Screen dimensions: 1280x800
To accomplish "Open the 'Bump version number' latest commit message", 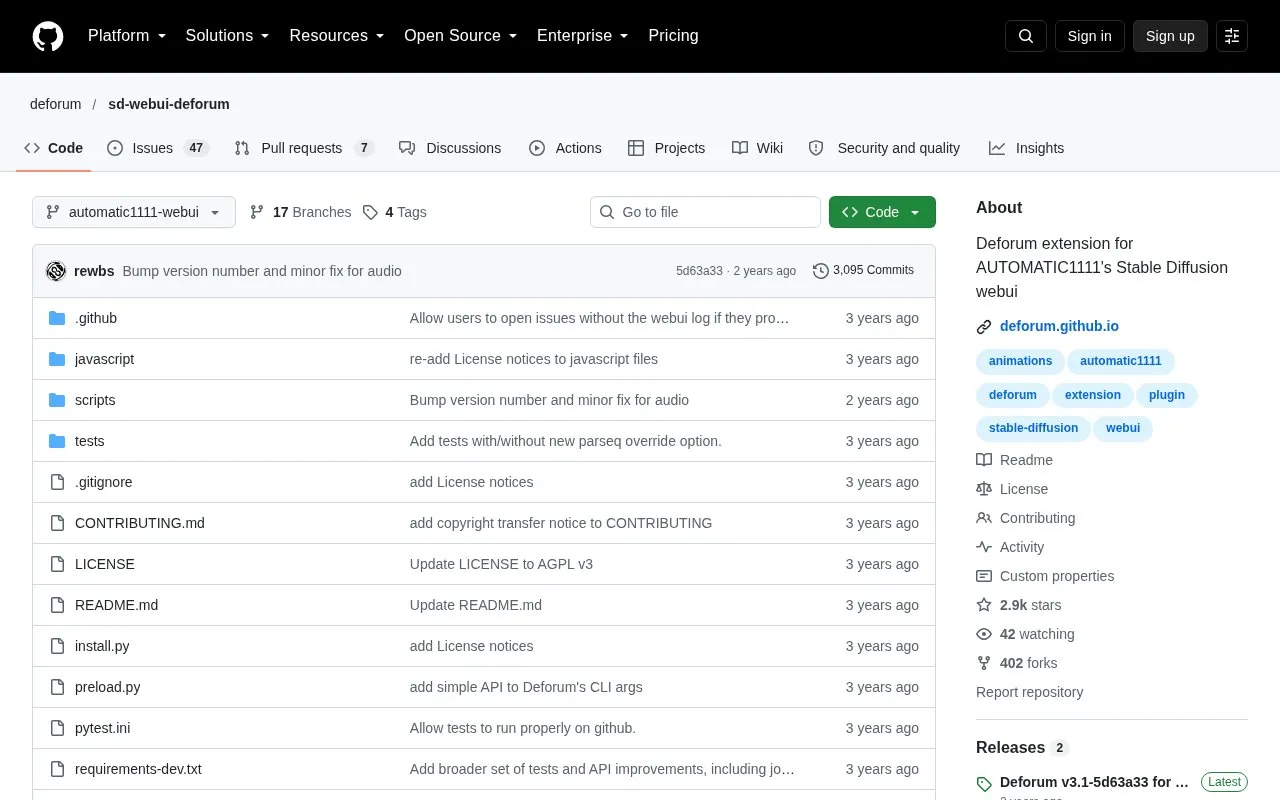I will click(x=262, y=271).
